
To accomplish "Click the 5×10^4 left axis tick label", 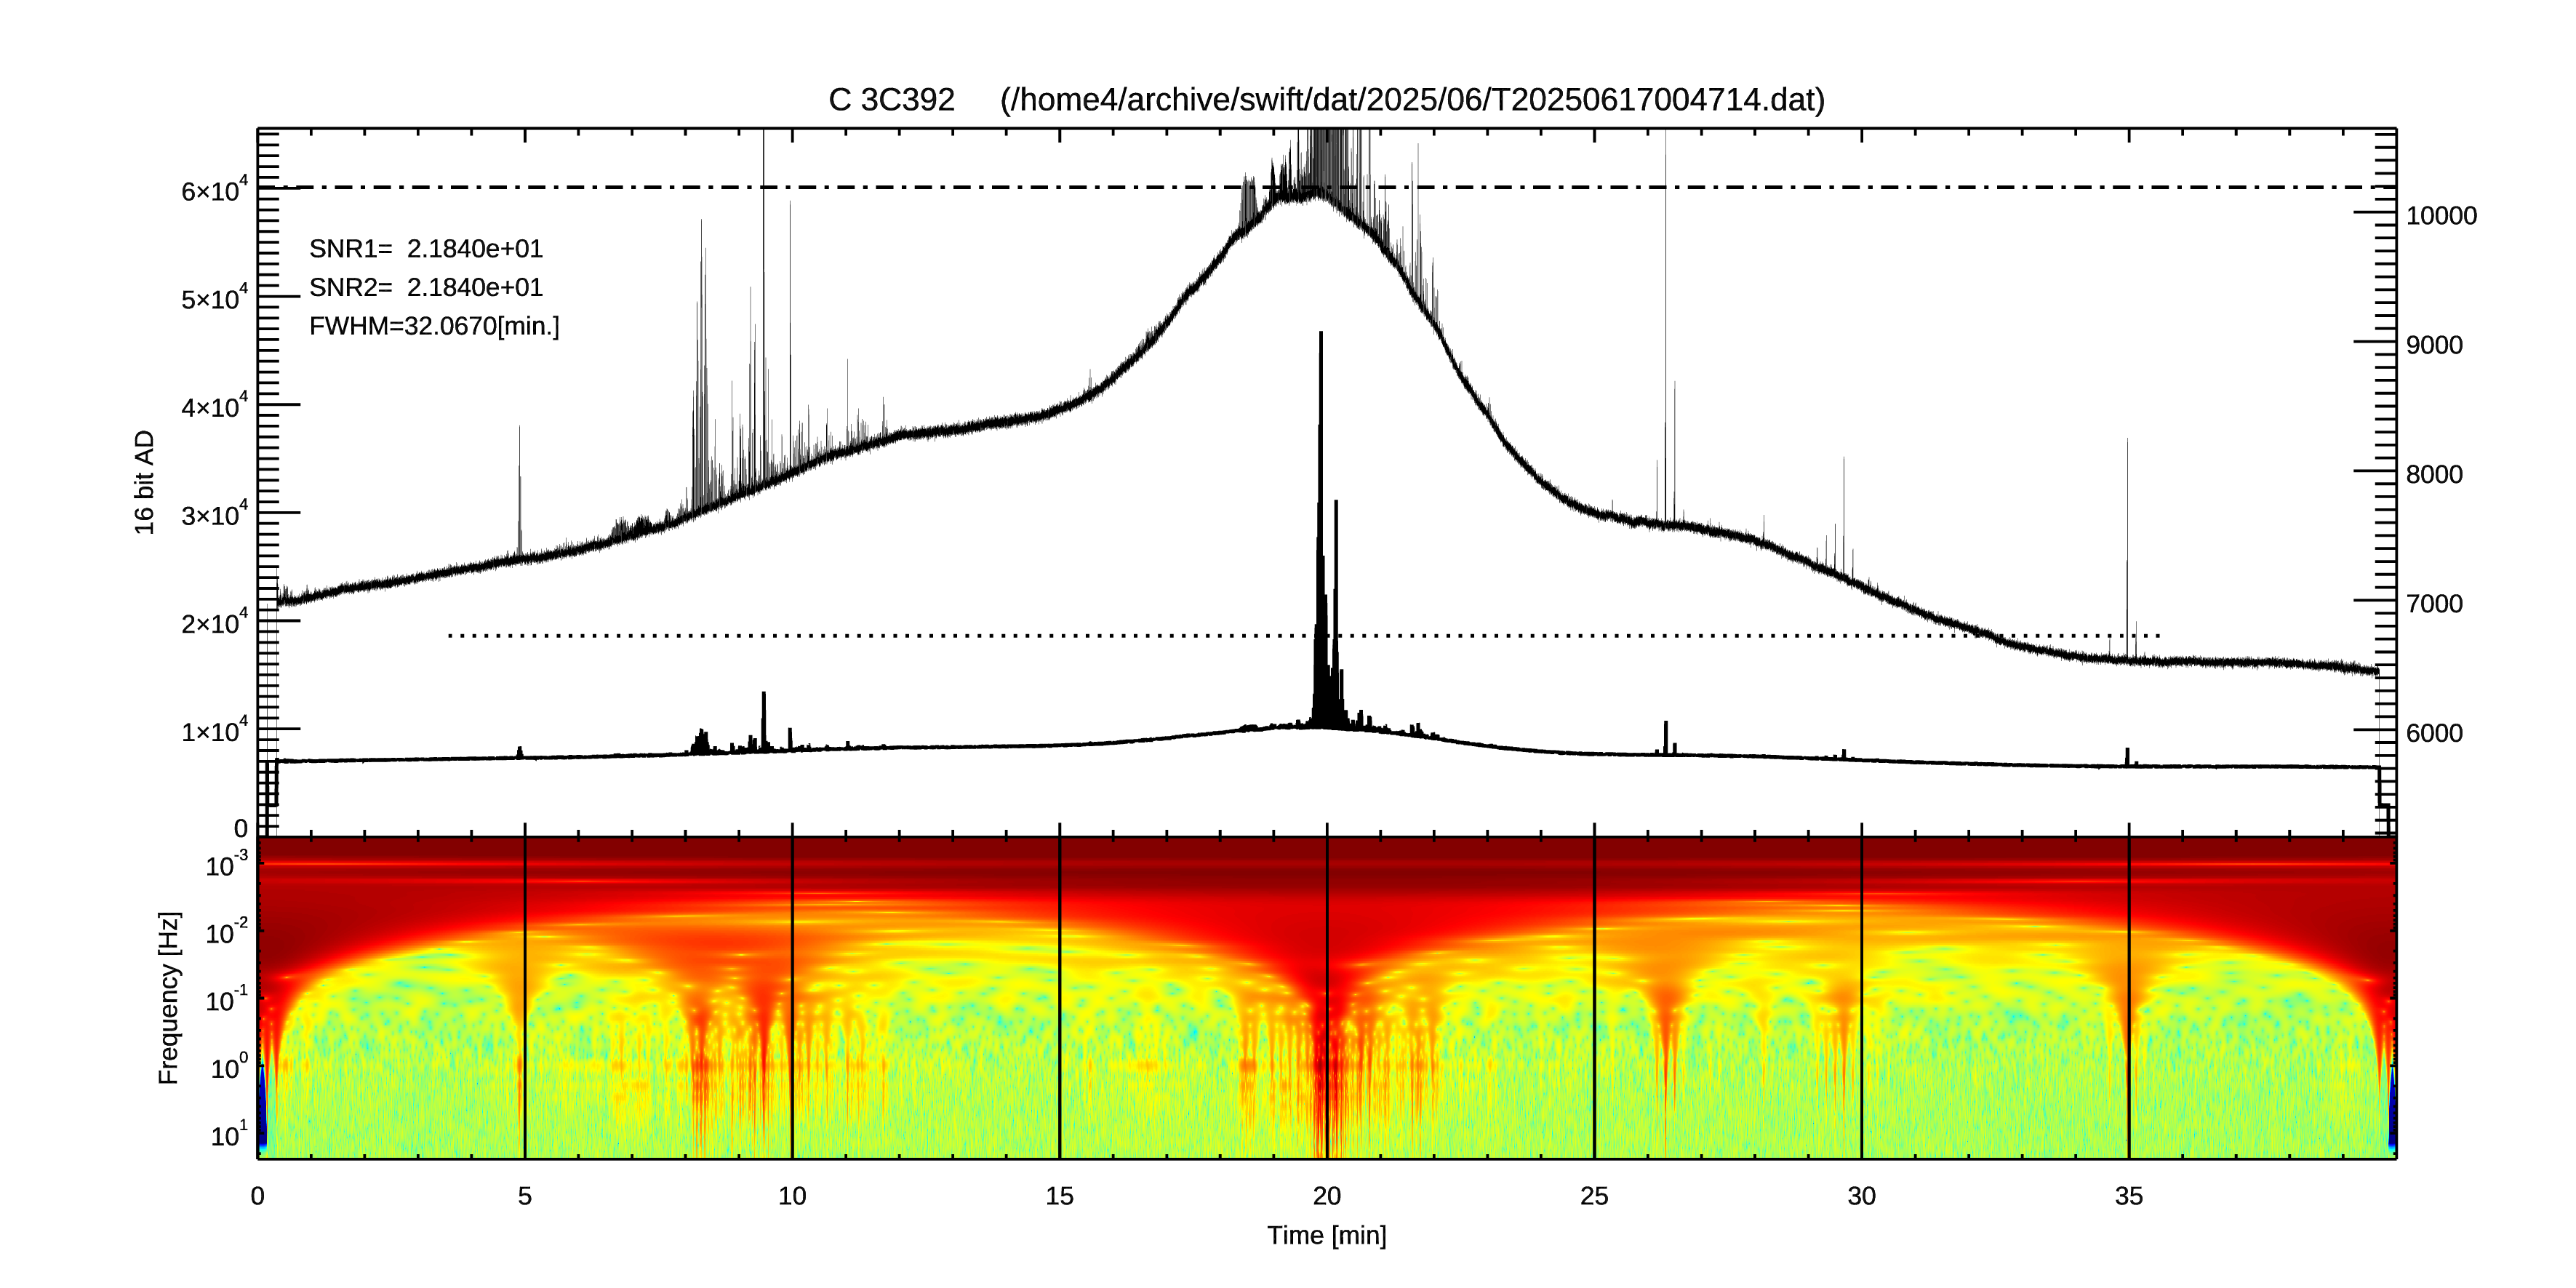I will (x=214, y=298).
